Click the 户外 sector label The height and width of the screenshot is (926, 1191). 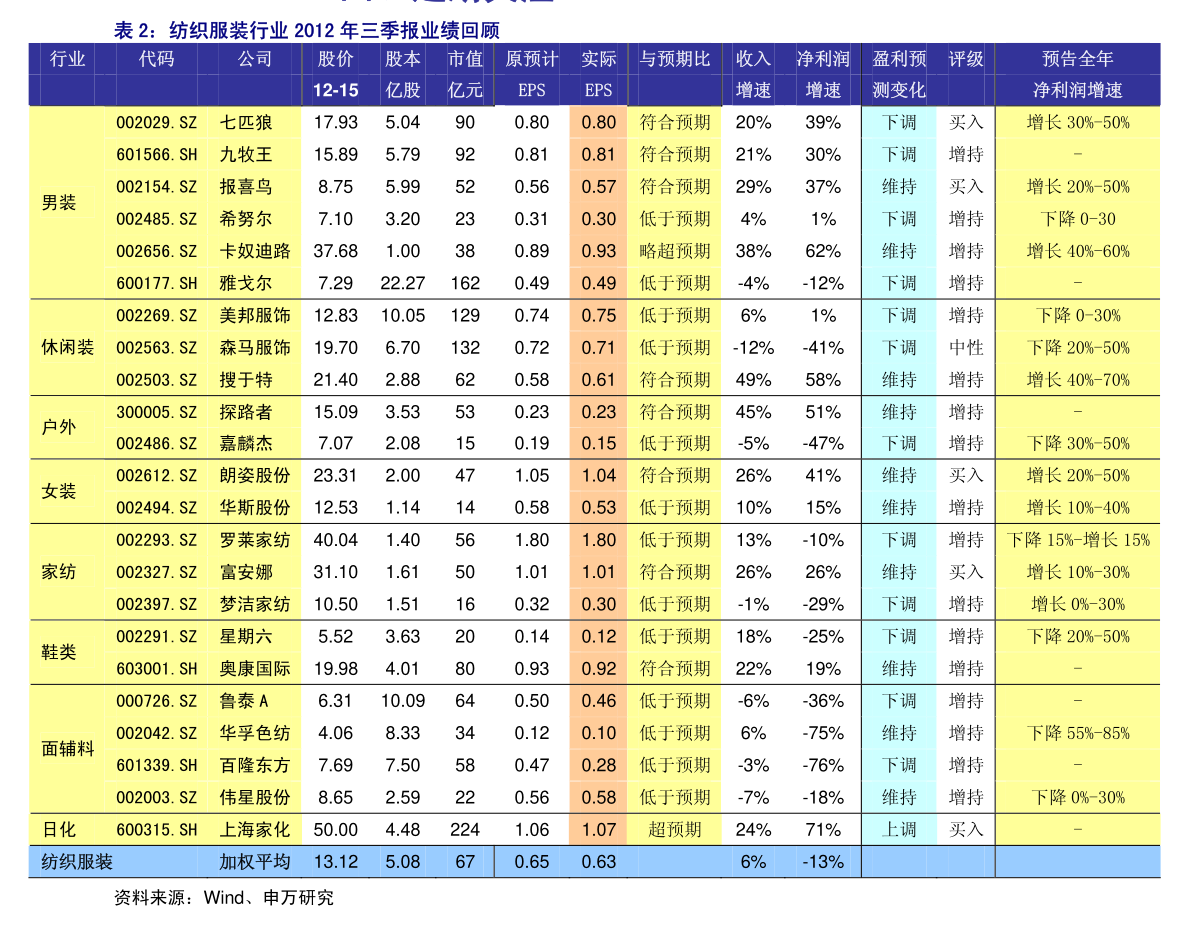coord(58,428)
